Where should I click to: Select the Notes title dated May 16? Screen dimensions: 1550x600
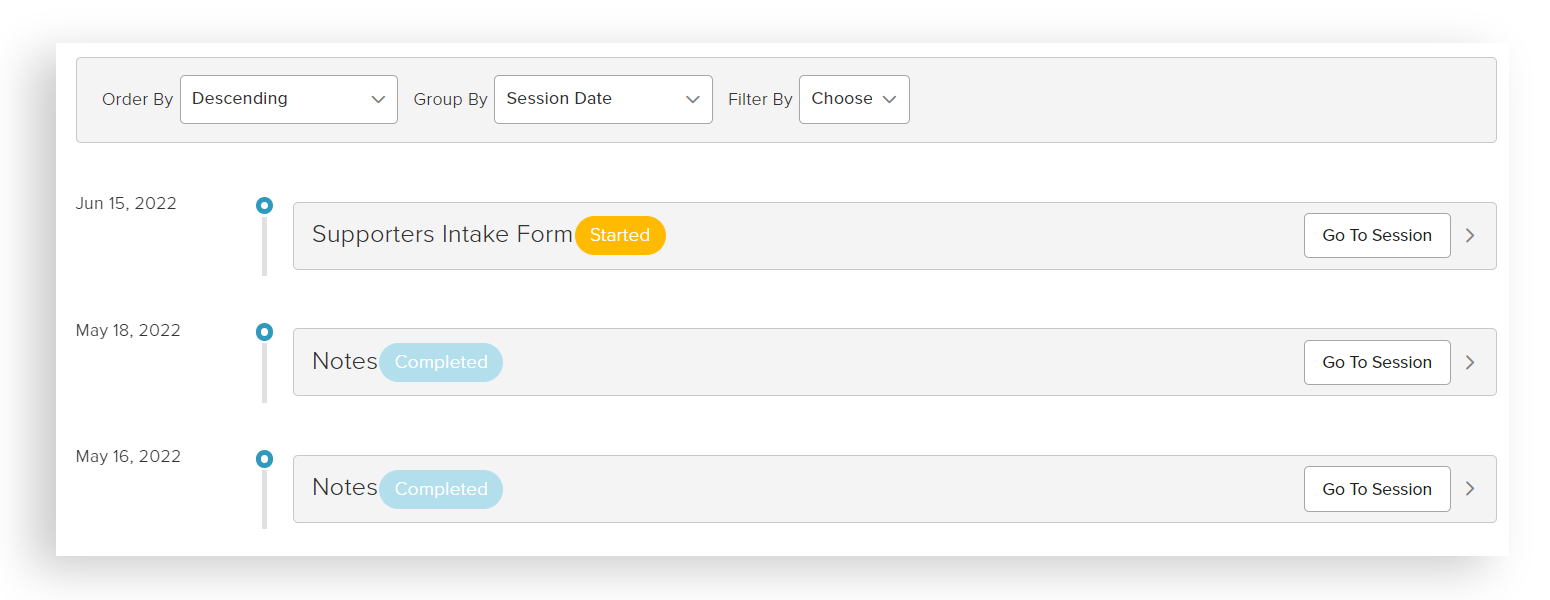pyautogui.click(x=344, y=488)
